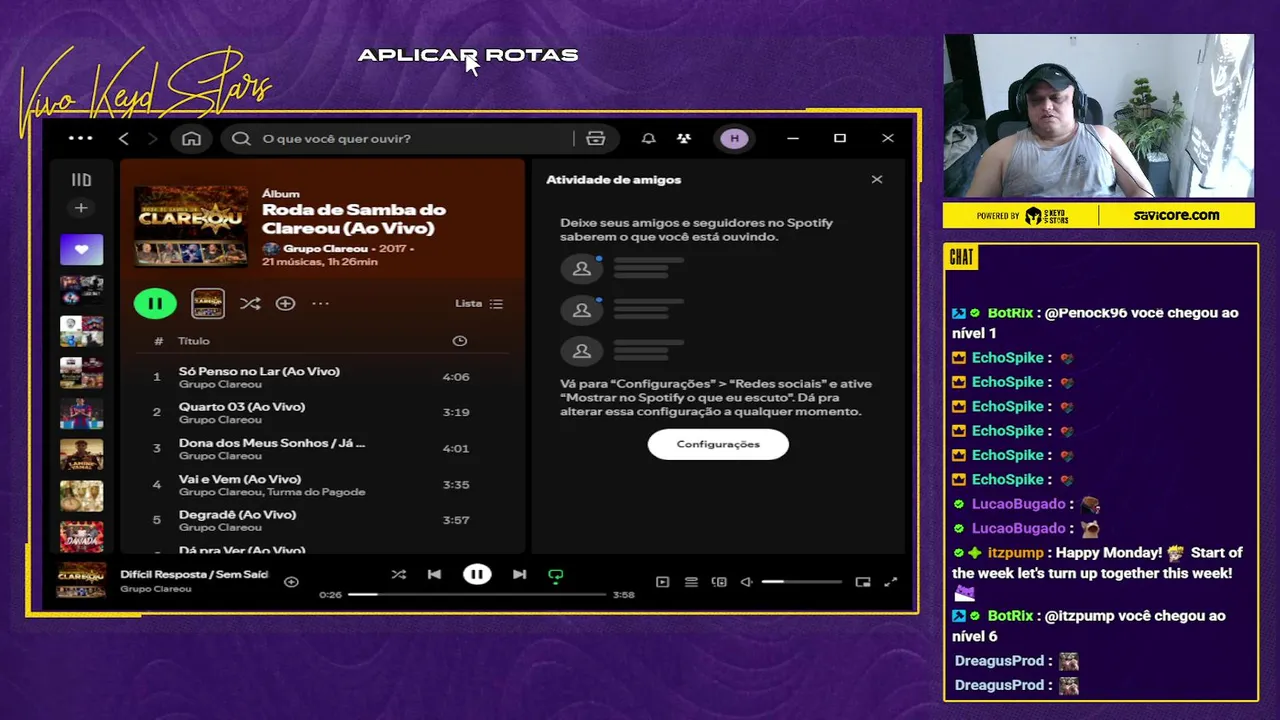Image resolution: width=1280 pixels, height=720 pixels.
Task: Add the current song to Liked Songs
Action: coord(291,582)
